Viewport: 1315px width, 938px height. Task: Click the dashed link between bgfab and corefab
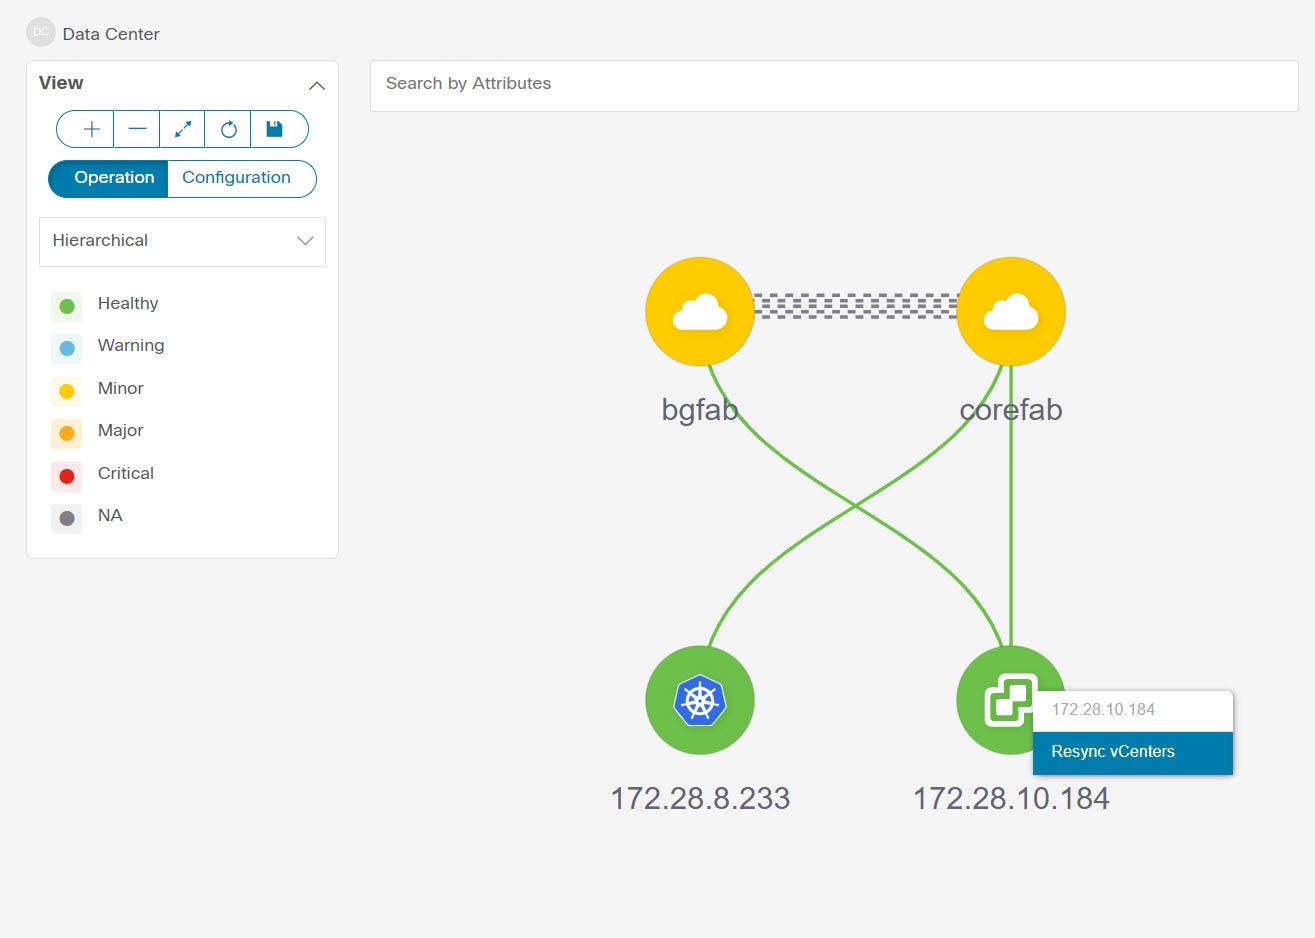coord(855,306)
